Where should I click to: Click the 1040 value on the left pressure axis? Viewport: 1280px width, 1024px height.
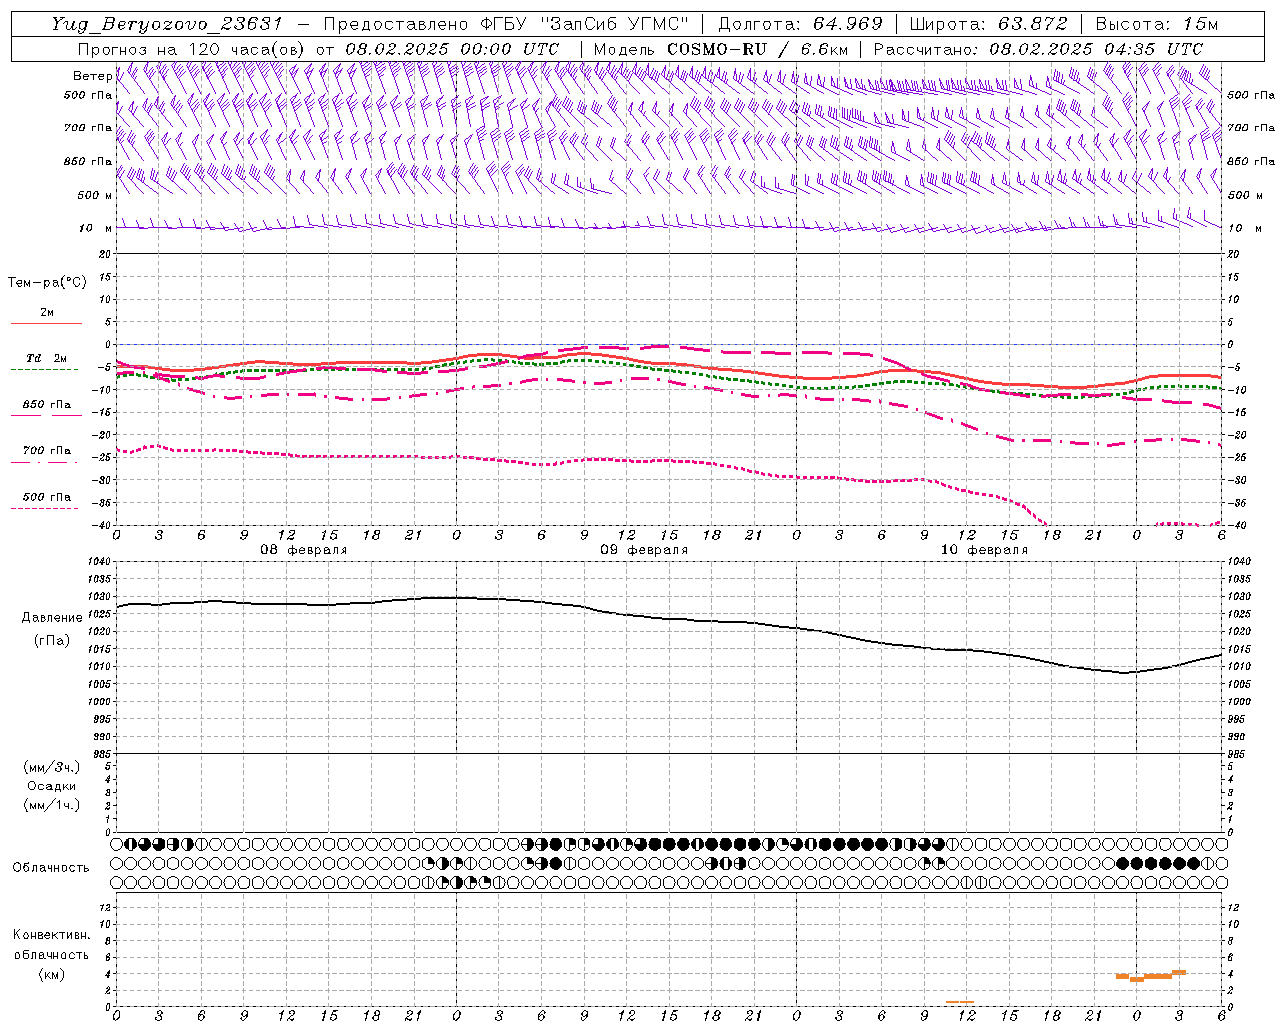101,562
